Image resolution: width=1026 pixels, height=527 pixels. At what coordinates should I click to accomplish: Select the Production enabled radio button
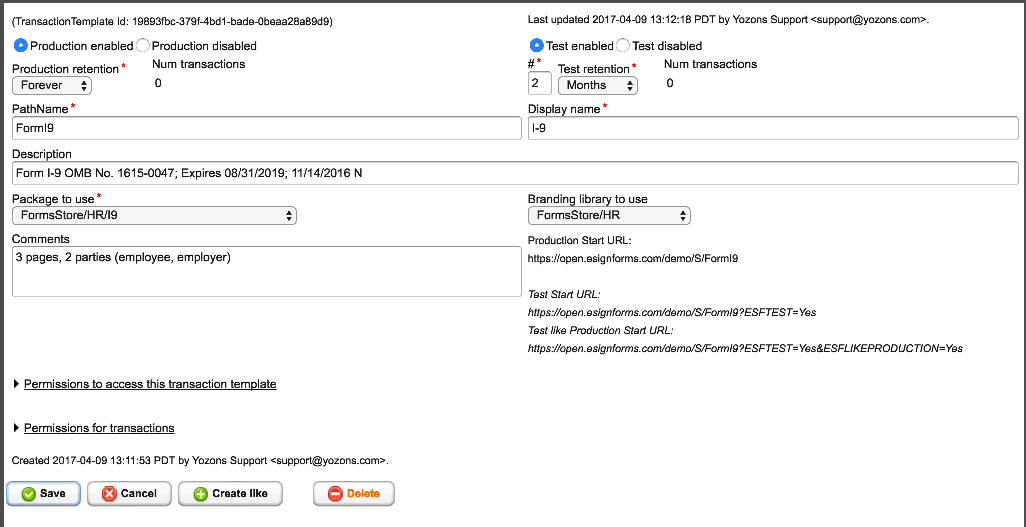pos(20,46)
